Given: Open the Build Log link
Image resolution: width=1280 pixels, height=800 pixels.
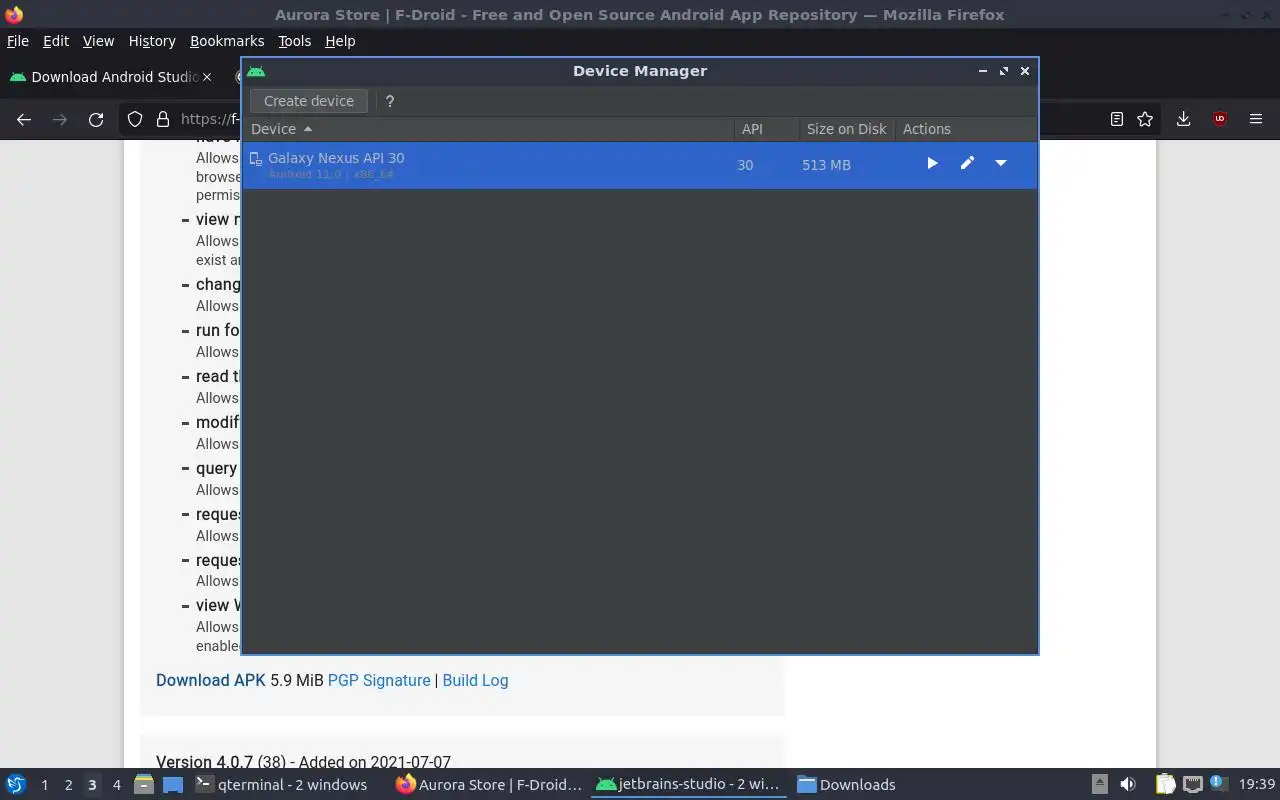Looking at the screenshot, I should click(475, 680).
